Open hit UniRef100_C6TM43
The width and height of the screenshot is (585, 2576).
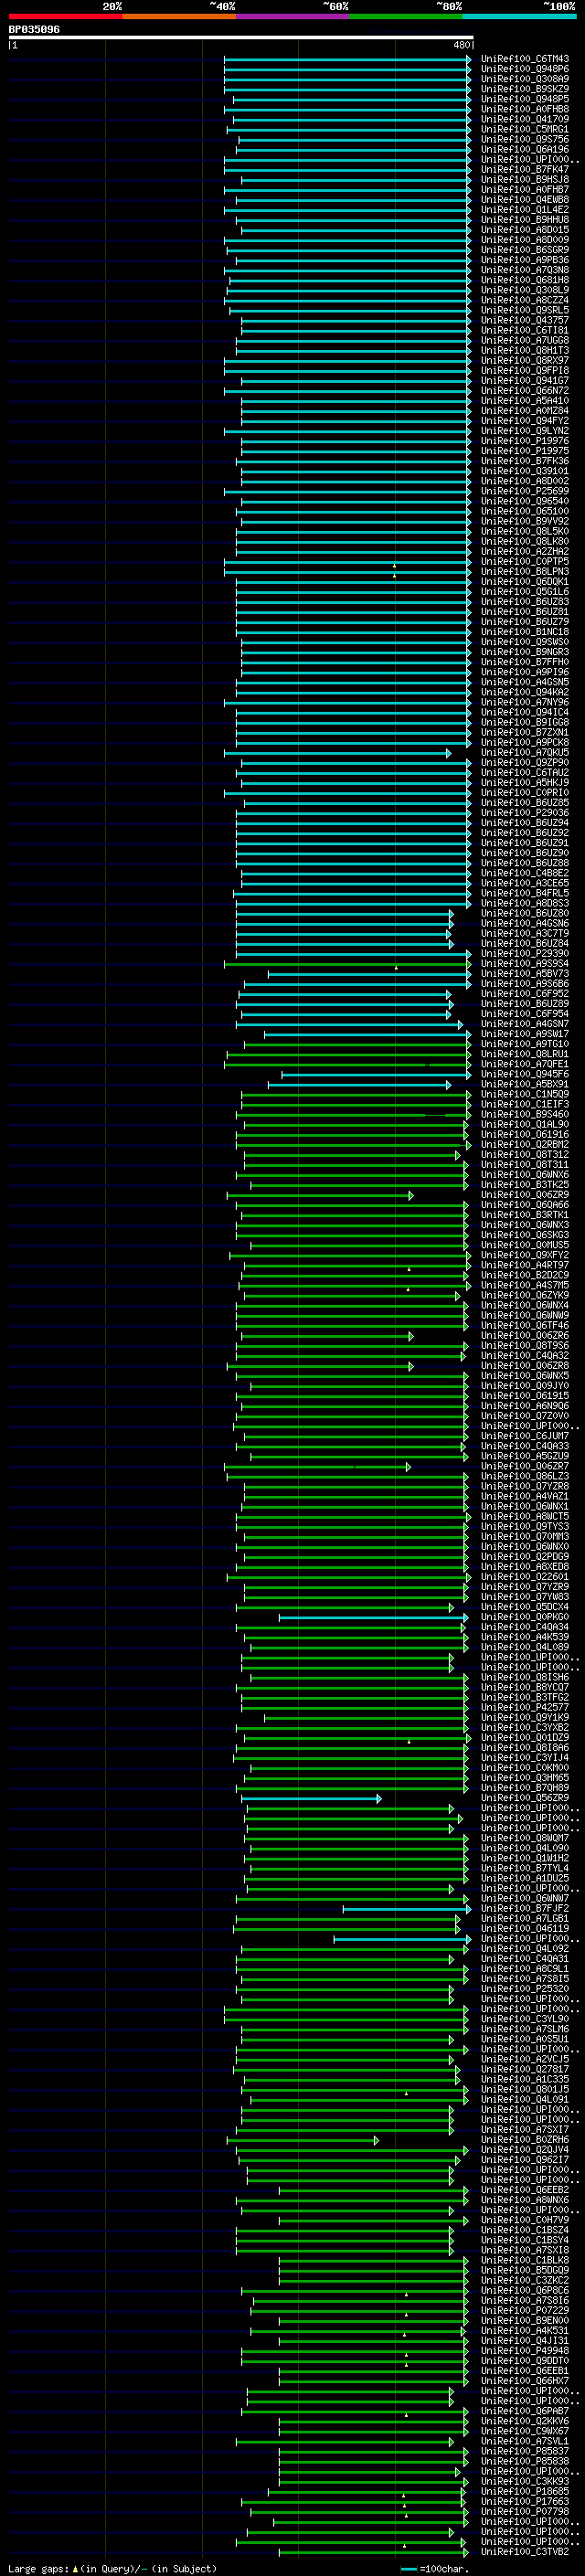pyautogui.click(x=525, y=59)
